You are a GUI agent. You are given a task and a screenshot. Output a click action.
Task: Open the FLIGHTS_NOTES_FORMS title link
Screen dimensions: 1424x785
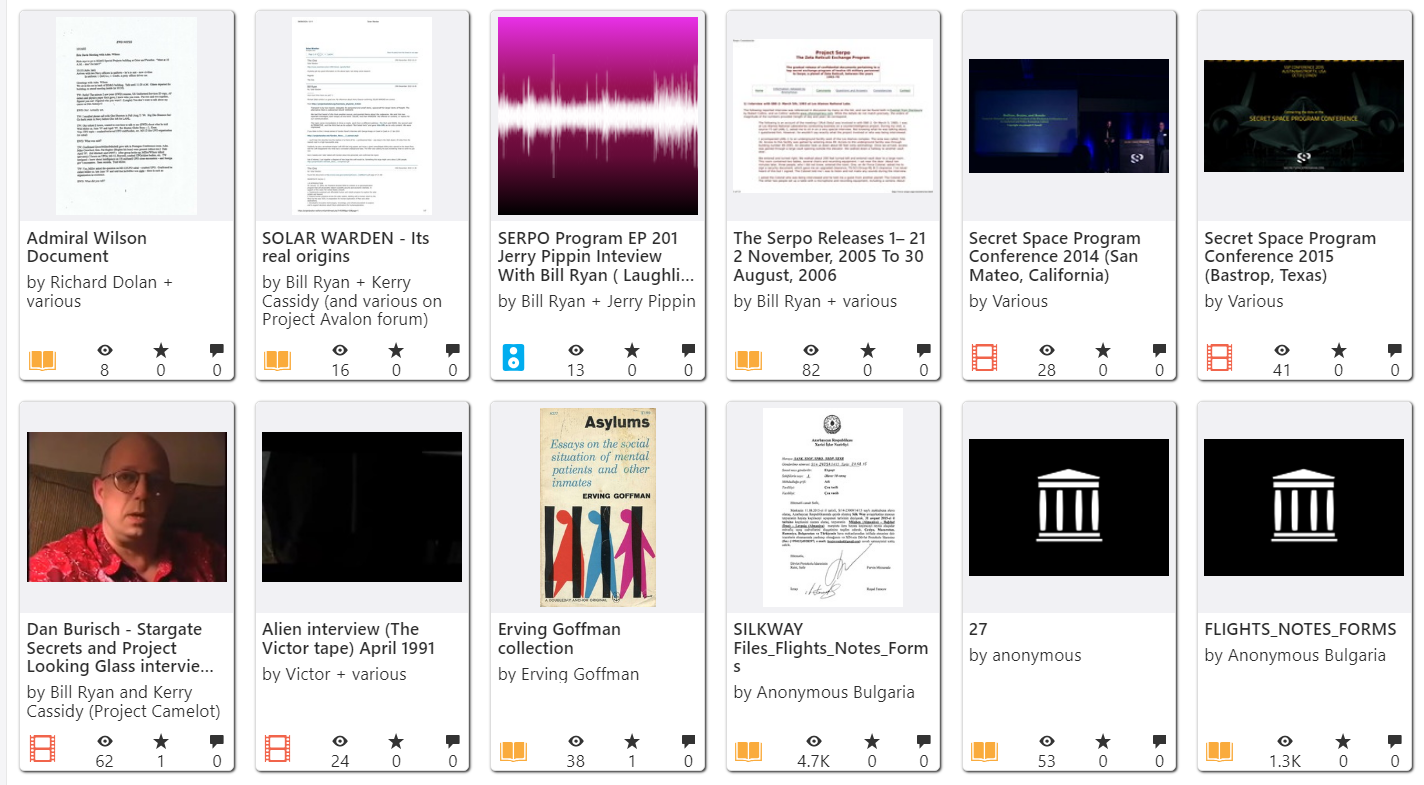1300,629
